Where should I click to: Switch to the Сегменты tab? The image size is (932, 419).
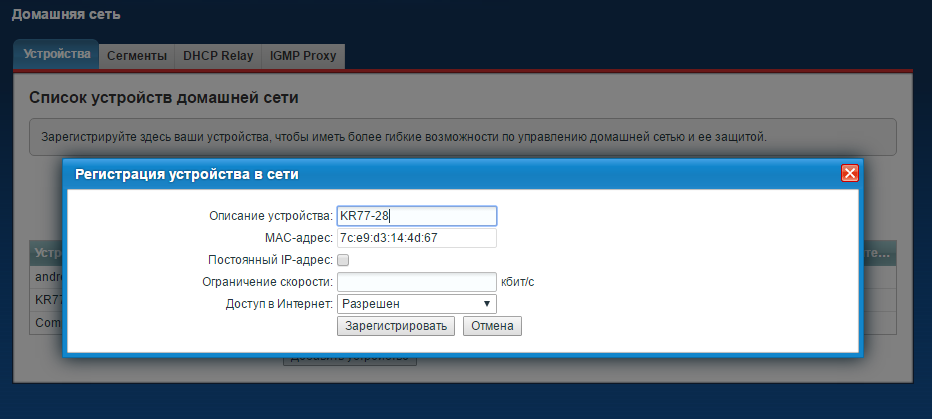tap(136, 56)
